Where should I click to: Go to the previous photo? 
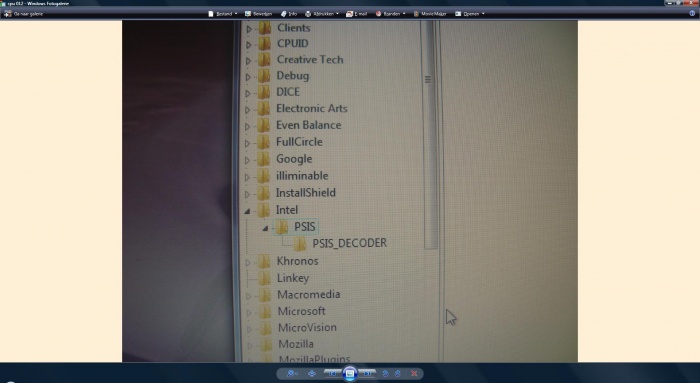333,374
